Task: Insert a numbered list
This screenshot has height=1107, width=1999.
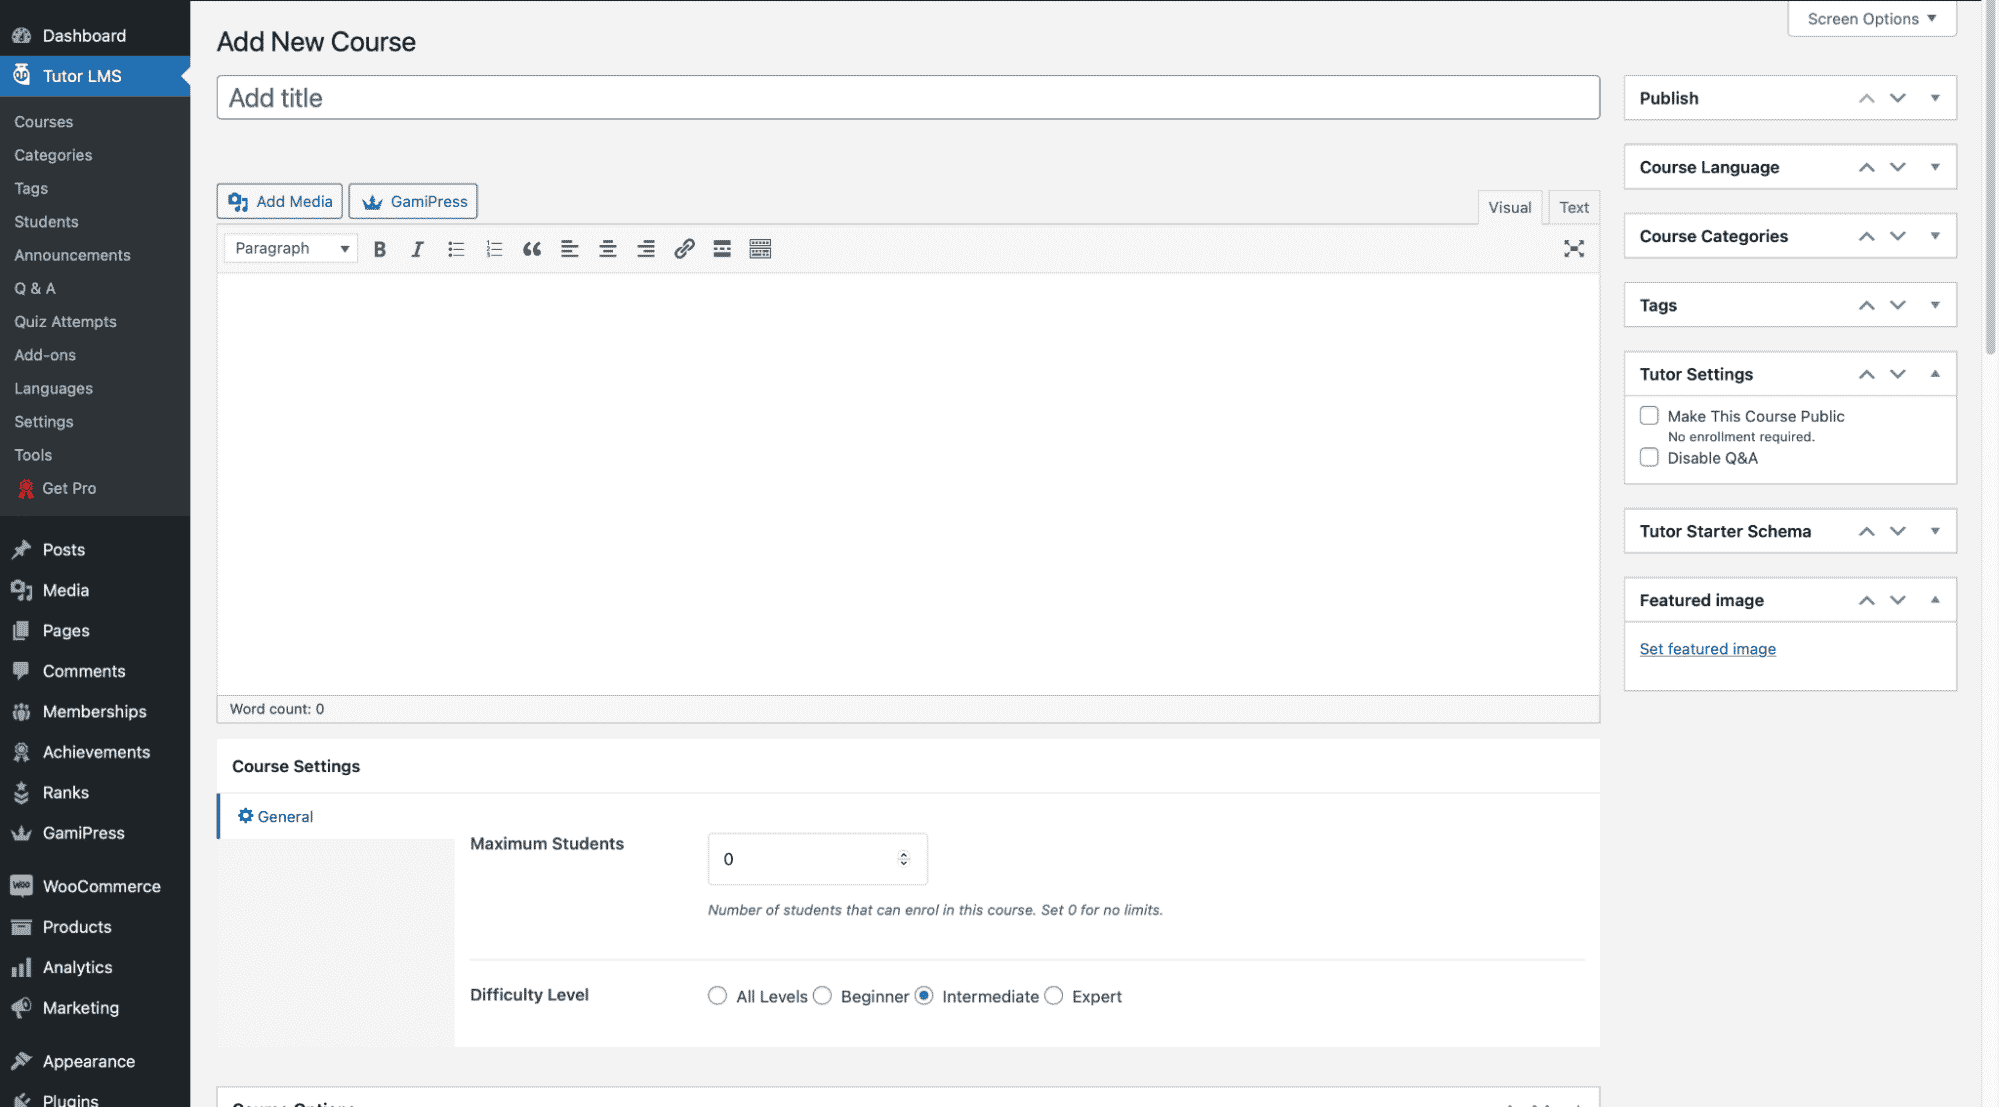Action: [494, 248]
